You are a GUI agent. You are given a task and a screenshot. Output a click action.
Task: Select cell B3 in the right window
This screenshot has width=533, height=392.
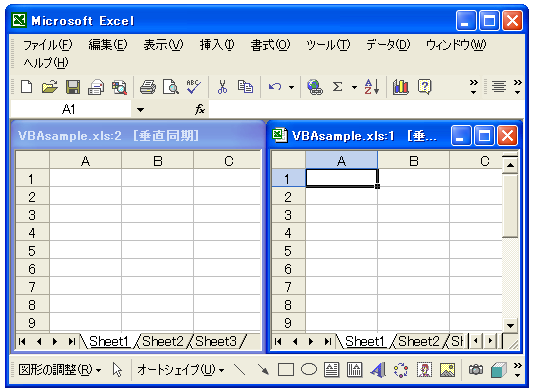point(413,215)
